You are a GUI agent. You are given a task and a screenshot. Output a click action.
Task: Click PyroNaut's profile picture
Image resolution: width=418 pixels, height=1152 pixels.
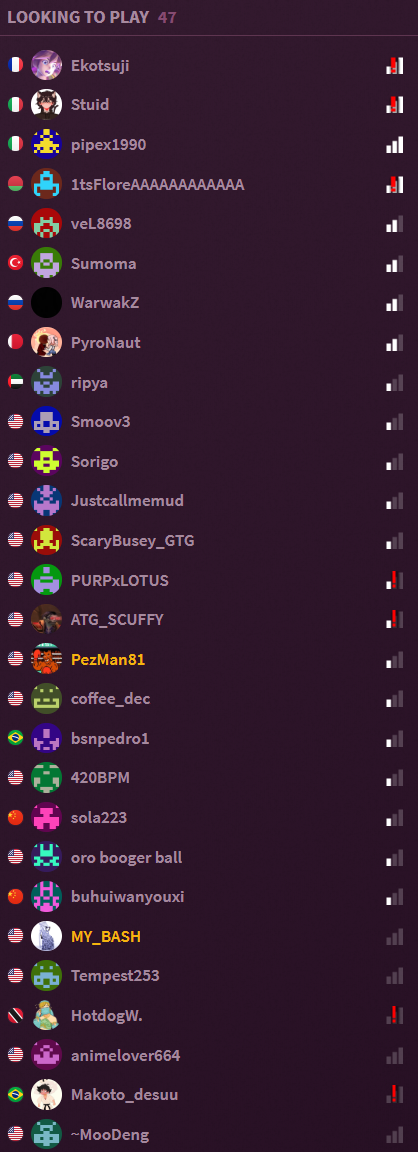[46, 342]
